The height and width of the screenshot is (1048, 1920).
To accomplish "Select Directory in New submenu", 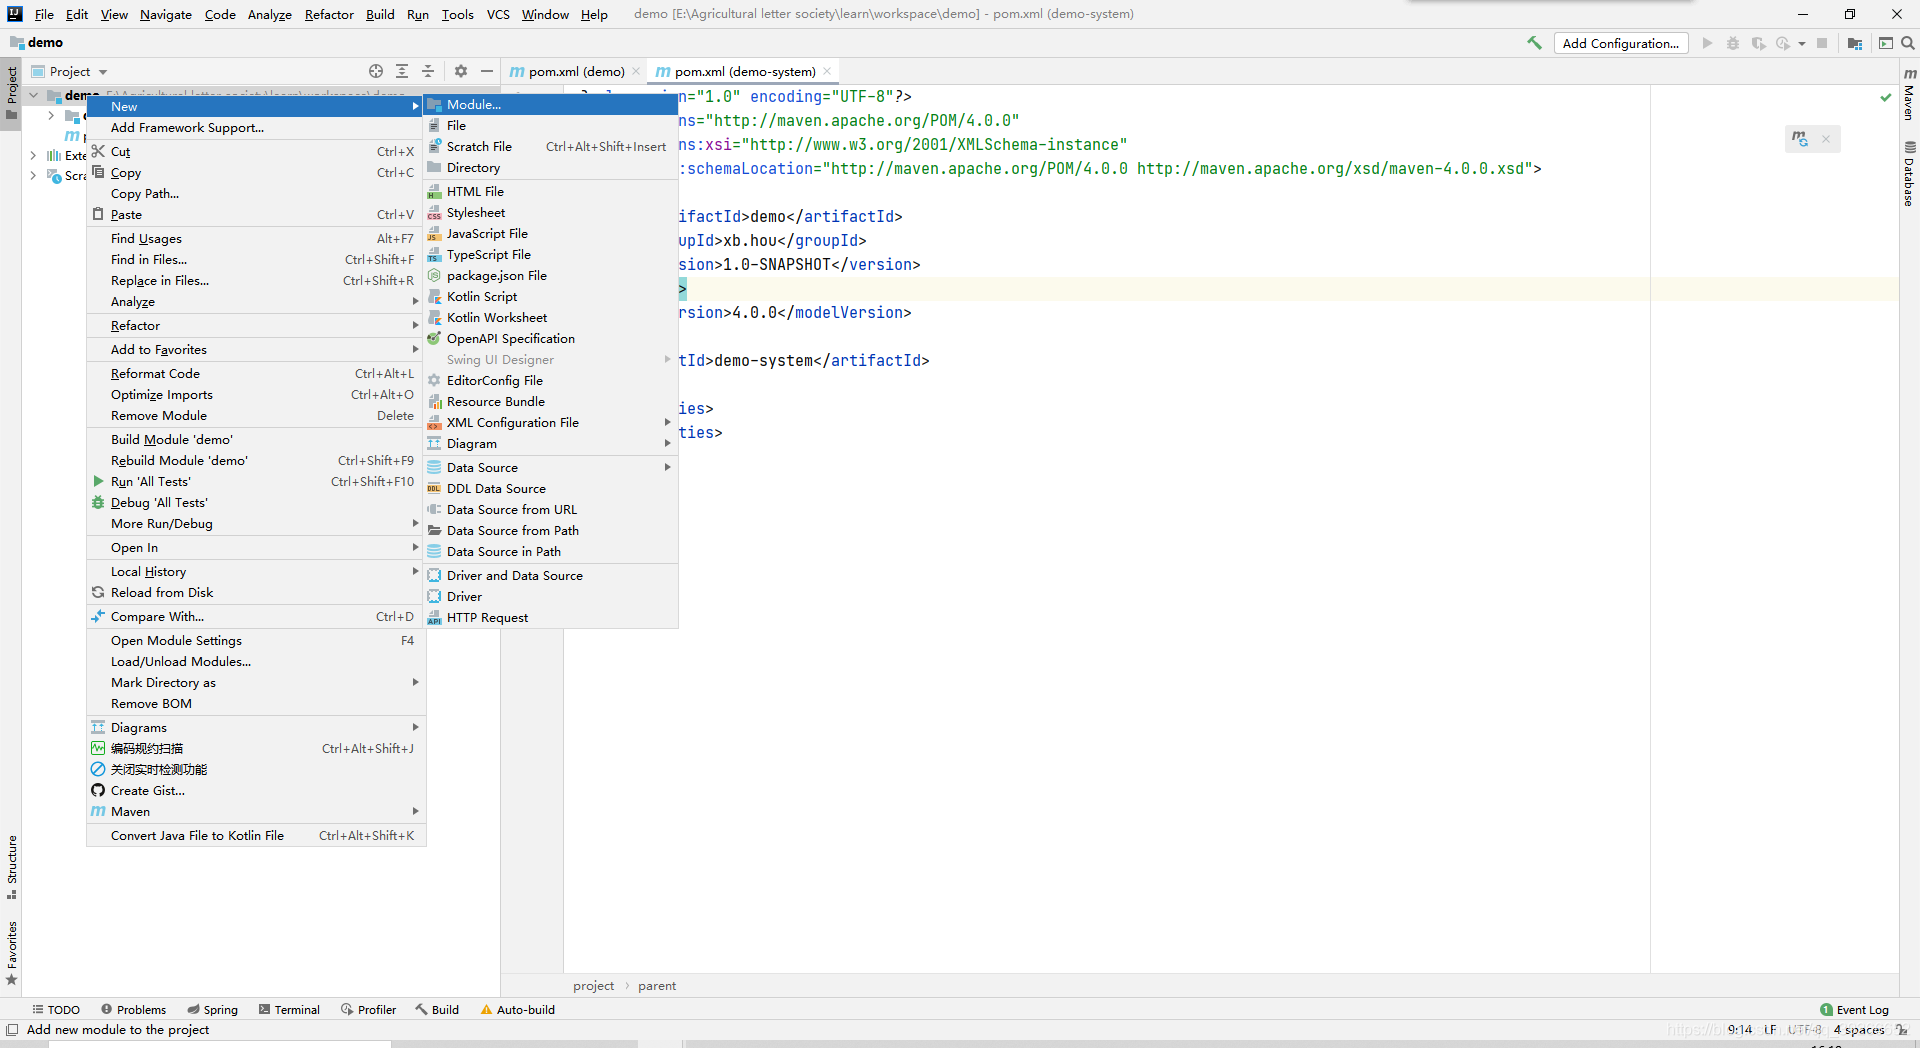I will coord(551,167).
